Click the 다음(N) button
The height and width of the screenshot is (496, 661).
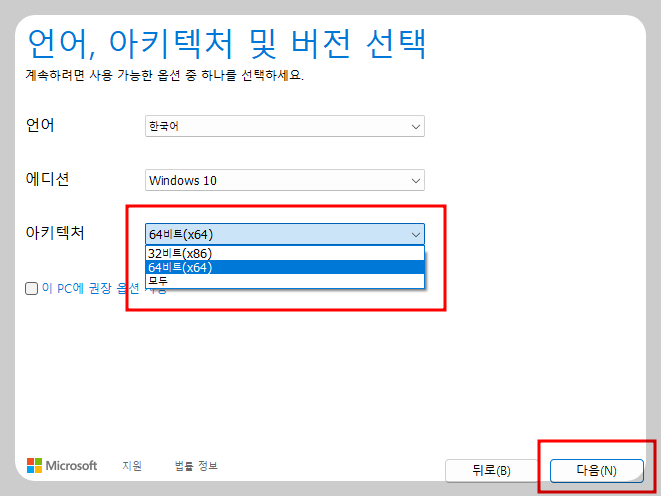tap(597, 470)
